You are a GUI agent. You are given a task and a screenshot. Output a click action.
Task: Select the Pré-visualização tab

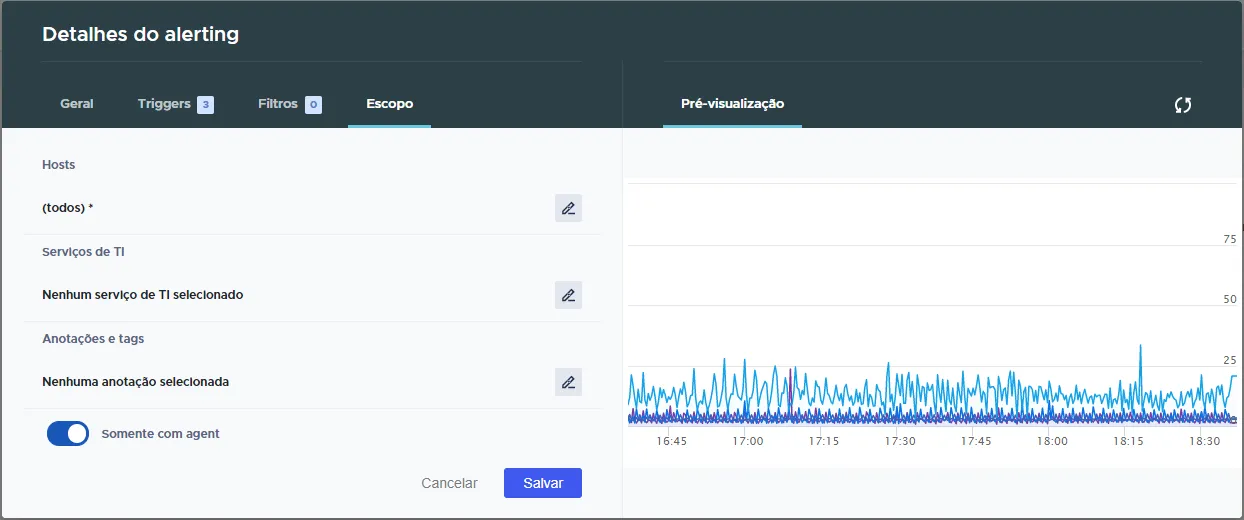click(x=732, y=104)
